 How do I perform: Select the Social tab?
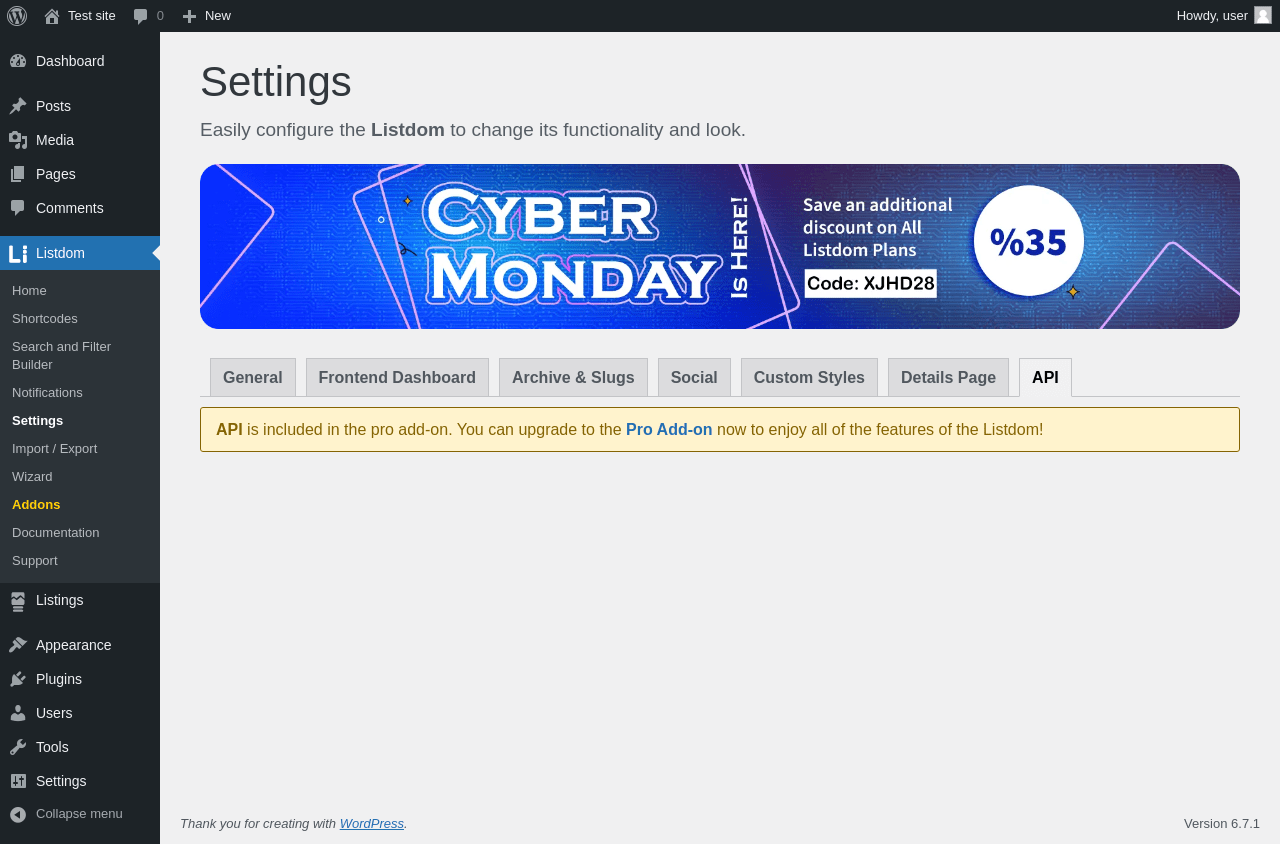click(x=694, y=377)
